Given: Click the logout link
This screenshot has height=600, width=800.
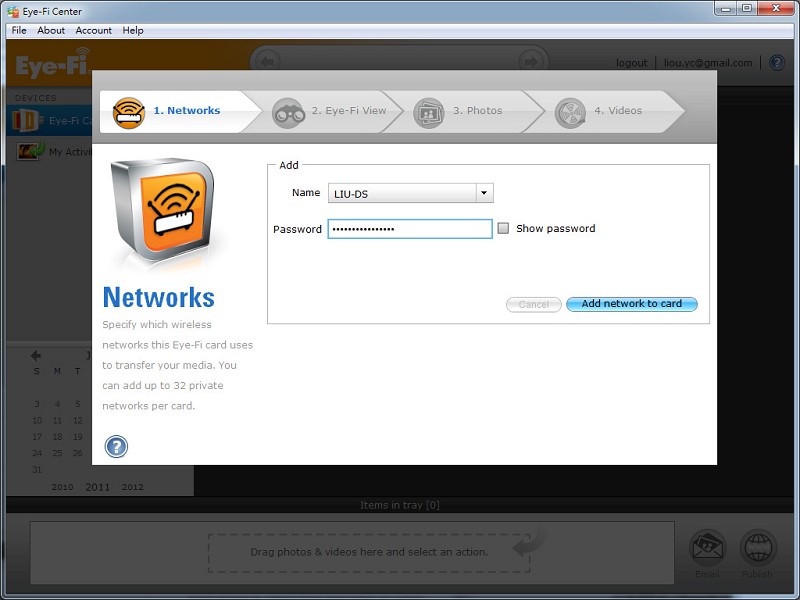Looking at the screenshot, I should point(631,63).
